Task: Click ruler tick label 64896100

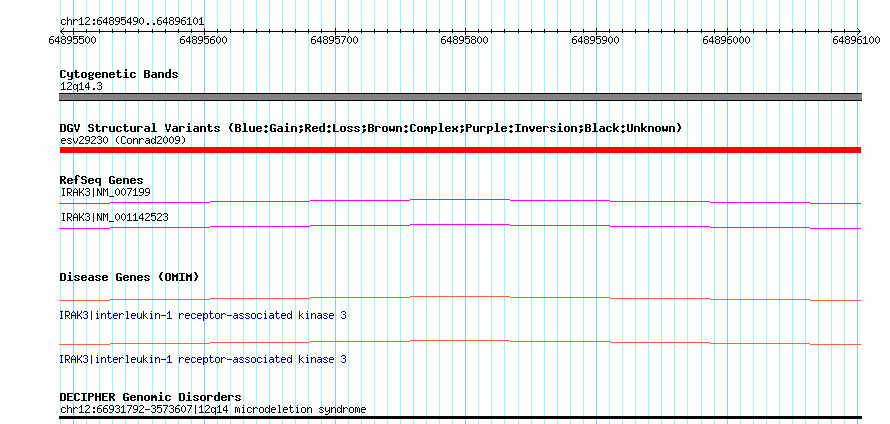Action: tap(857, 40)
